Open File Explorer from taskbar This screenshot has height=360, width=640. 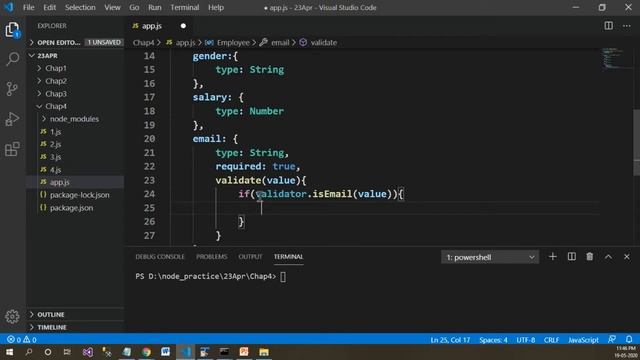(x=264, y=352)
